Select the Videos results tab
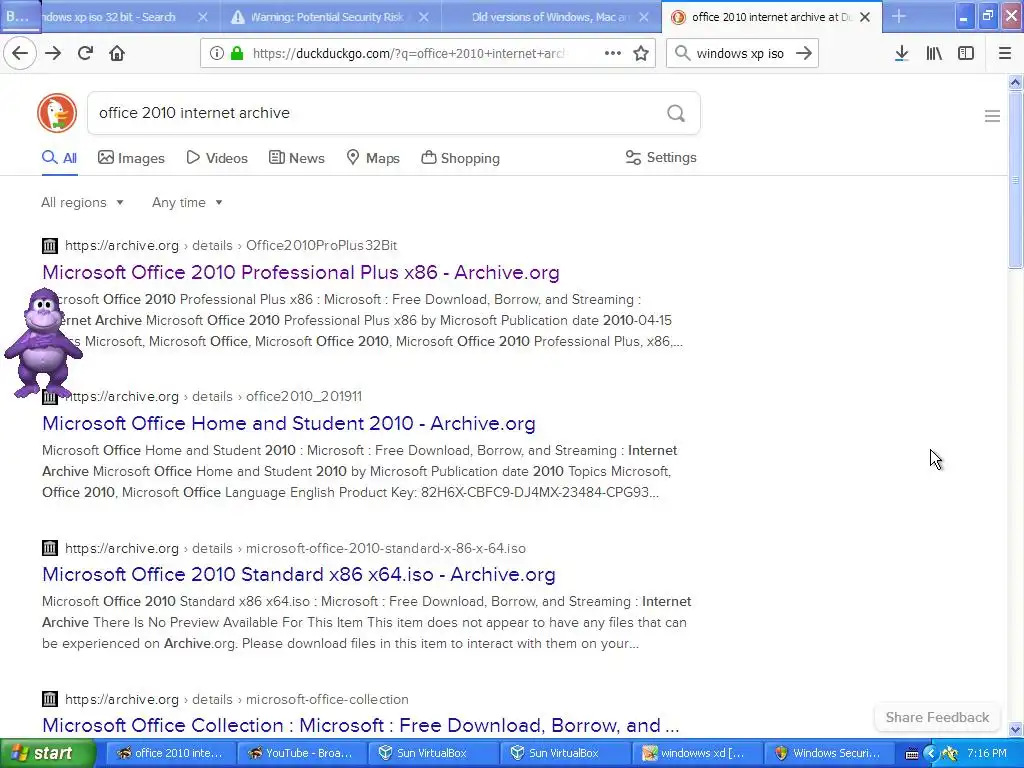This screenshot has height=768, width=1024. tap(217, 158)
